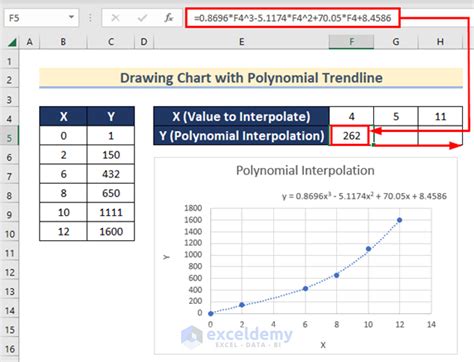Click cell 'Y (Polynomial Interpolation)'
The width and height of the screenshot is (474, 362).
point(241,136)
